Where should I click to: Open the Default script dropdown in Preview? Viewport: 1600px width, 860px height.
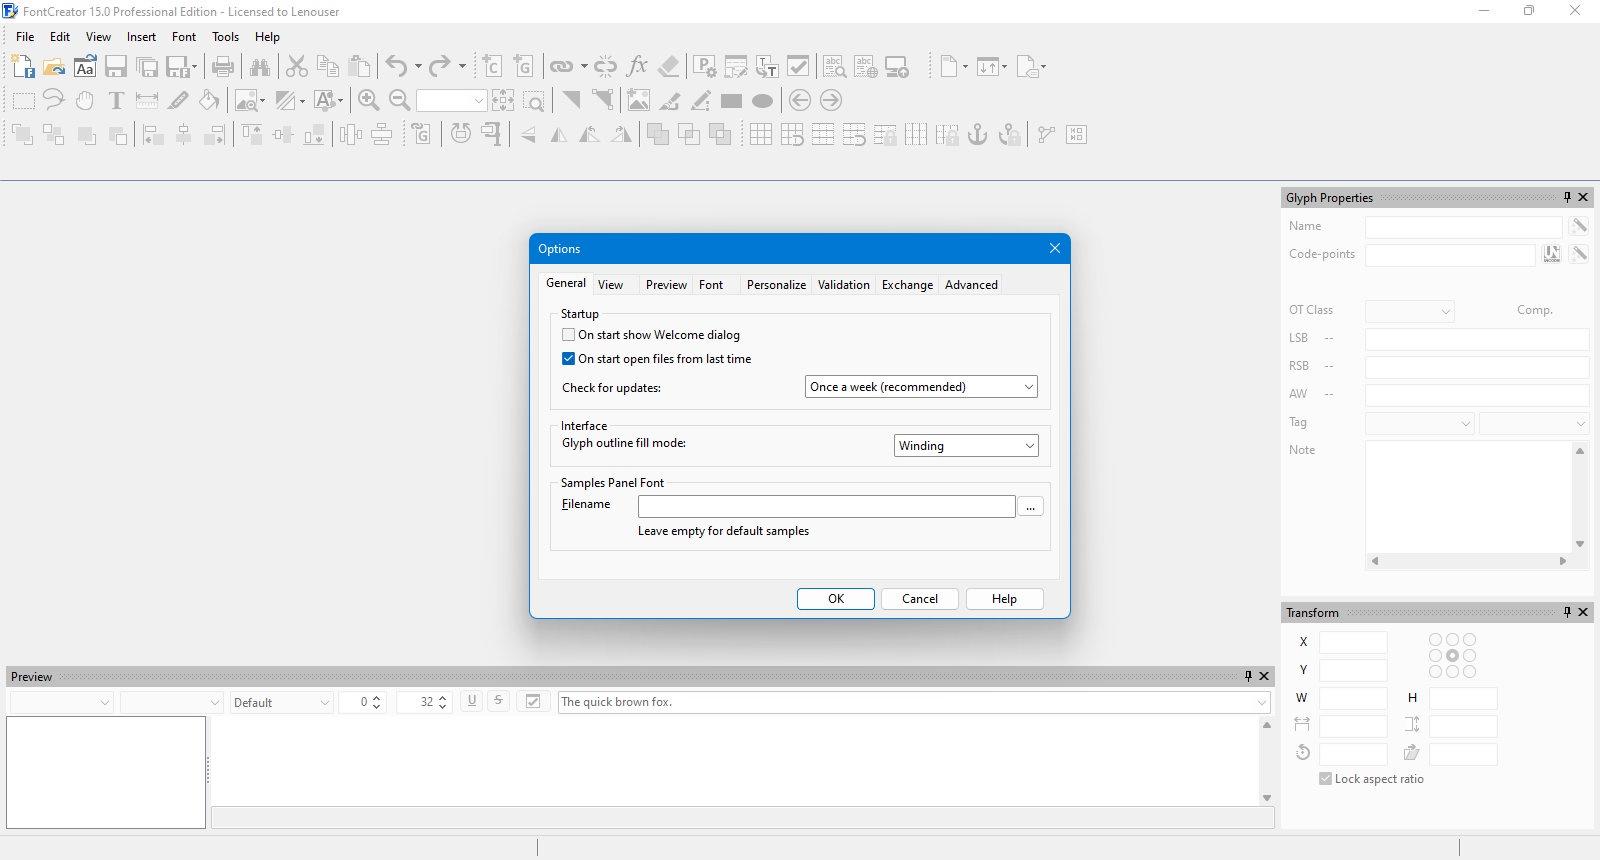(x=281, y=702)
